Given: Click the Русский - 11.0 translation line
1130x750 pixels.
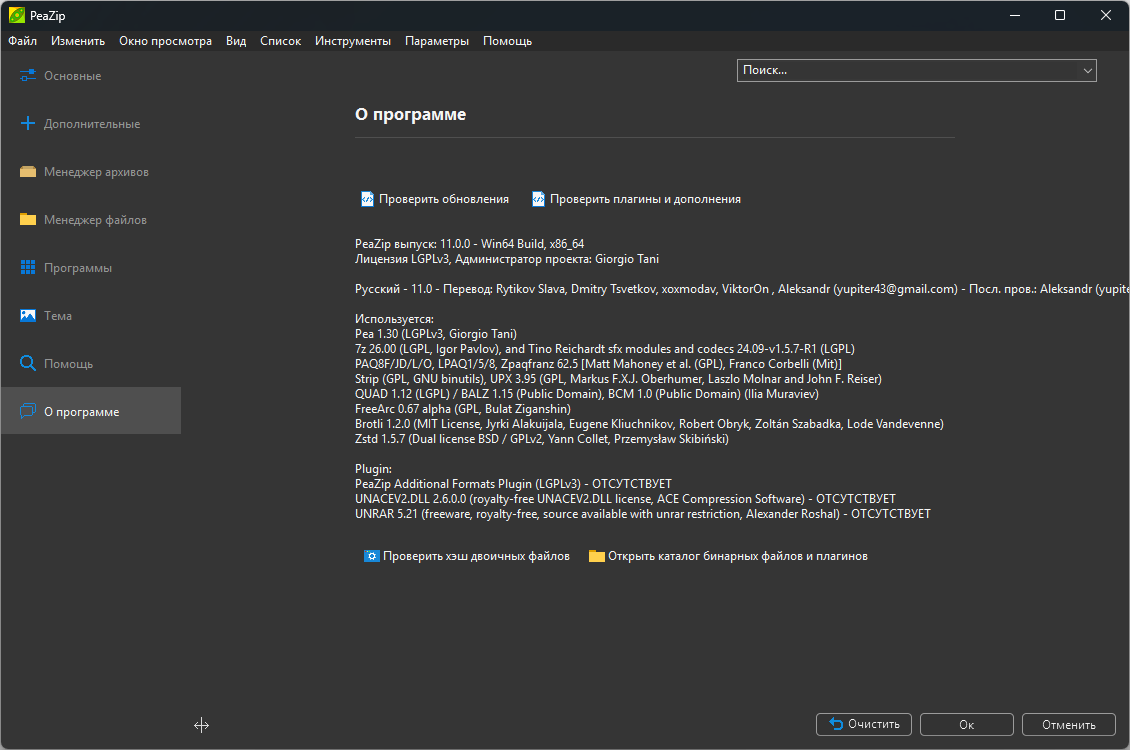Looking at the screenshot, I should 742,289.
